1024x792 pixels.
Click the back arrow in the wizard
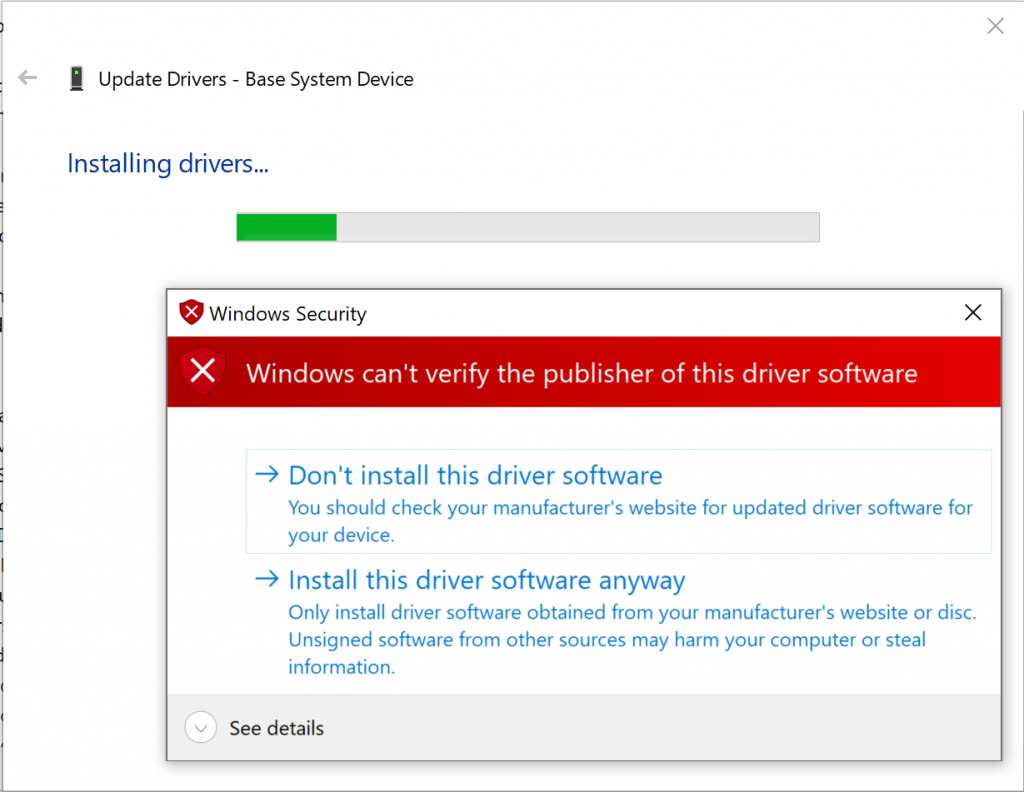pyautogui.click(x=27, y=77)
